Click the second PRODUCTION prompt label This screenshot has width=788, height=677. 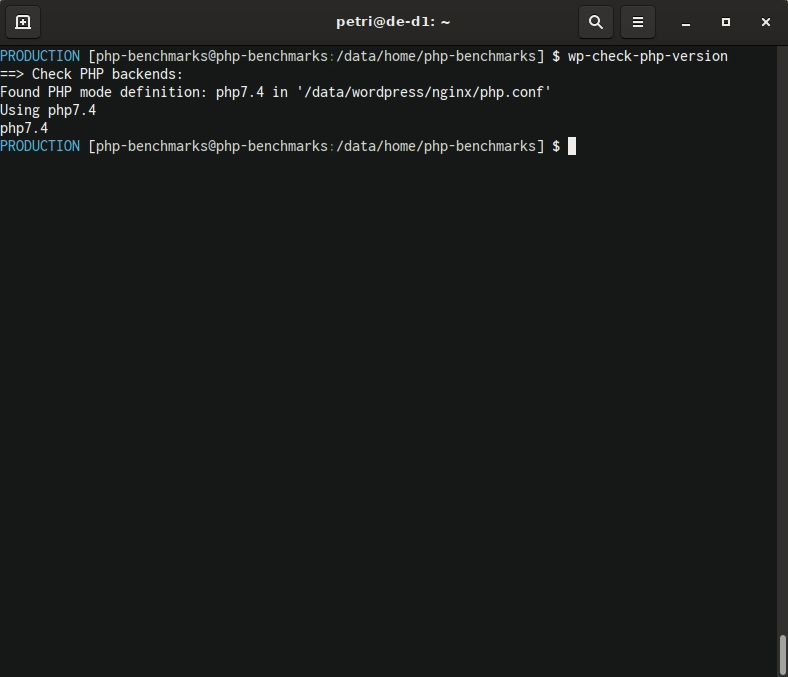click(40, 146)
